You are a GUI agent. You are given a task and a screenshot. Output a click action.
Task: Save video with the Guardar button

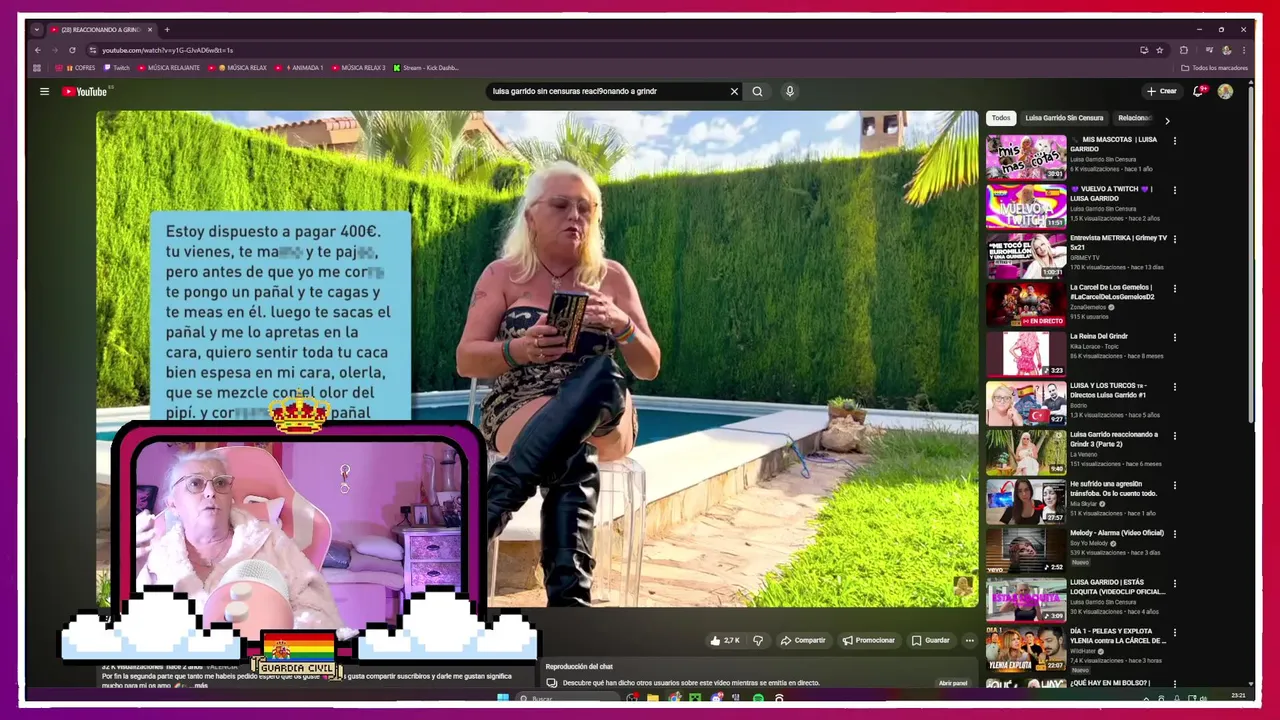click(x=930, y=640)
